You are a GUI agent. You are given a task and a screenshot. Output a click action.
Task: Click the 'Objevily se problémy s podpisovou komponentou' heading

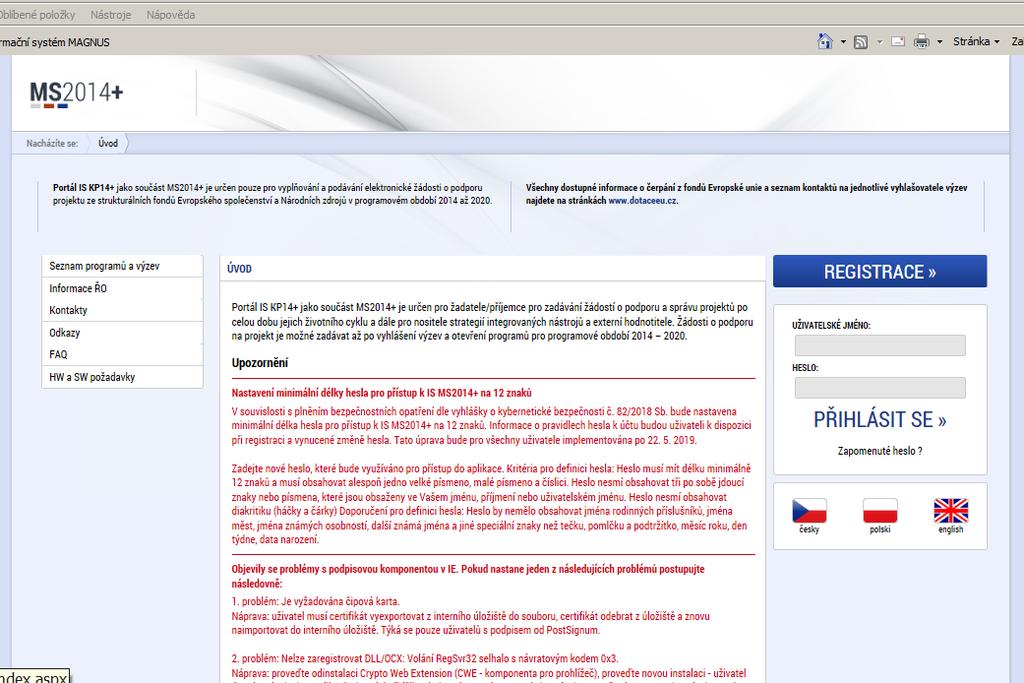(468, 576)
